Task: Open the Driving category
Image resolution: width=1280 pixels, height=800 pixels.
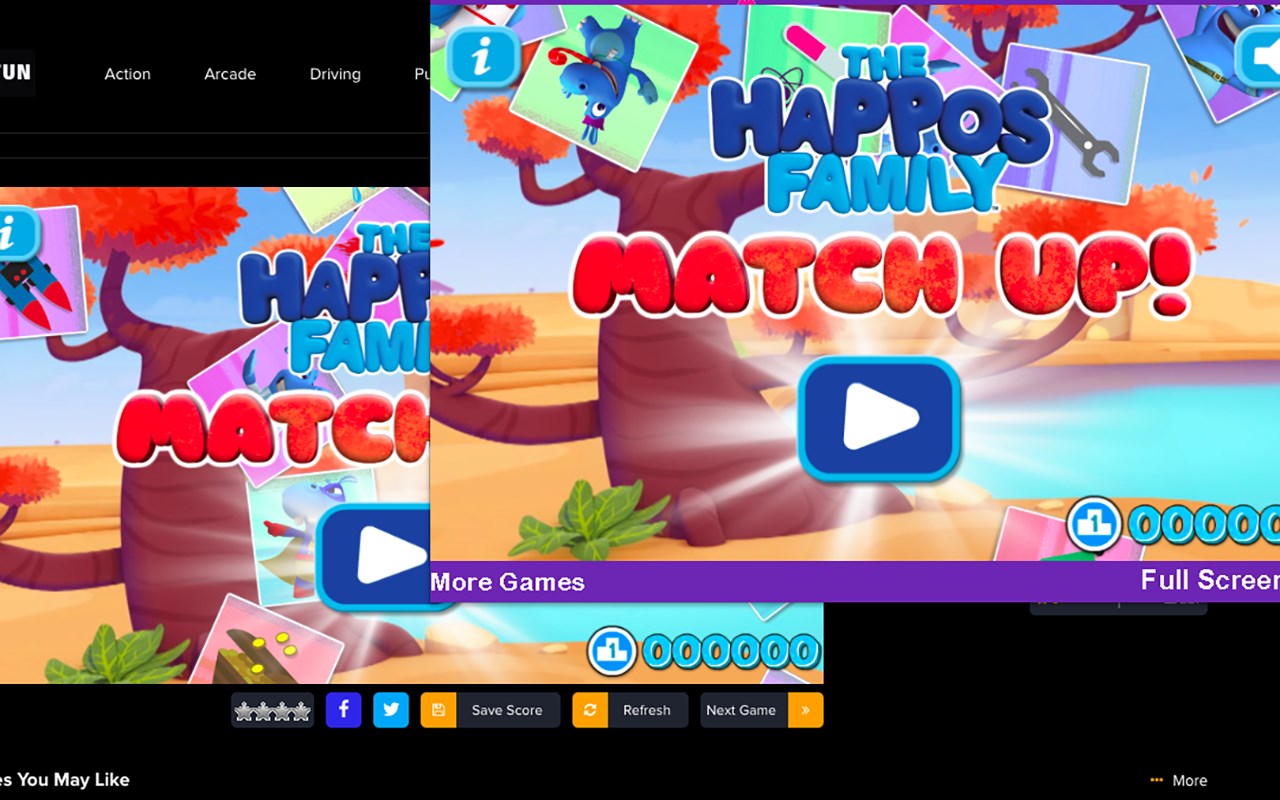Action: (335, 74)
